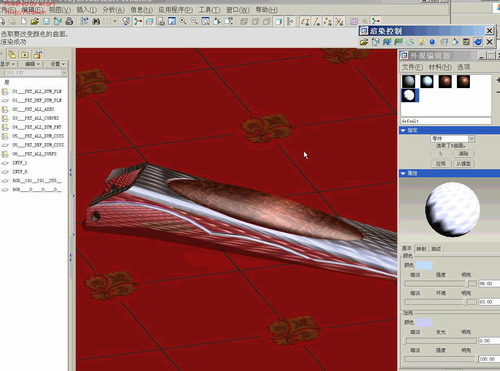This screenshot has width=500, height=371.
Task: Select the highlighted white material thumbnail
Action: (409, 96)
